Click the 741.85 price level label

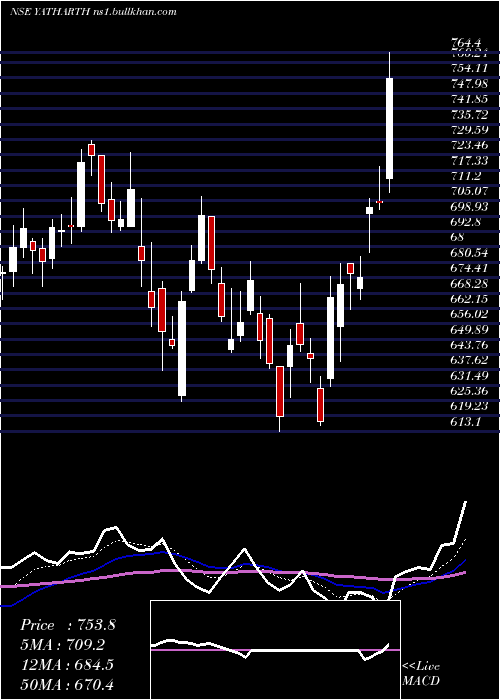coord(469,99)
